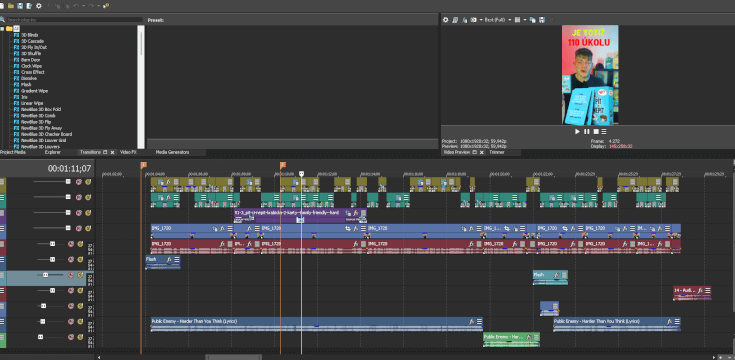Collapse the All transitions folder tree node

pyautogui.click(x=2, y=29)
